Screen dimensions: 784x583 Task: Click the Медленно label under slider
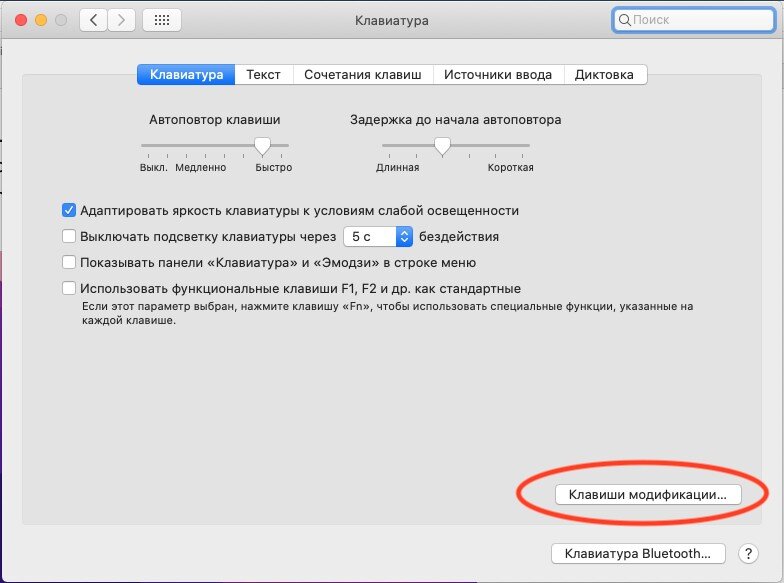(x=200, y=168)
